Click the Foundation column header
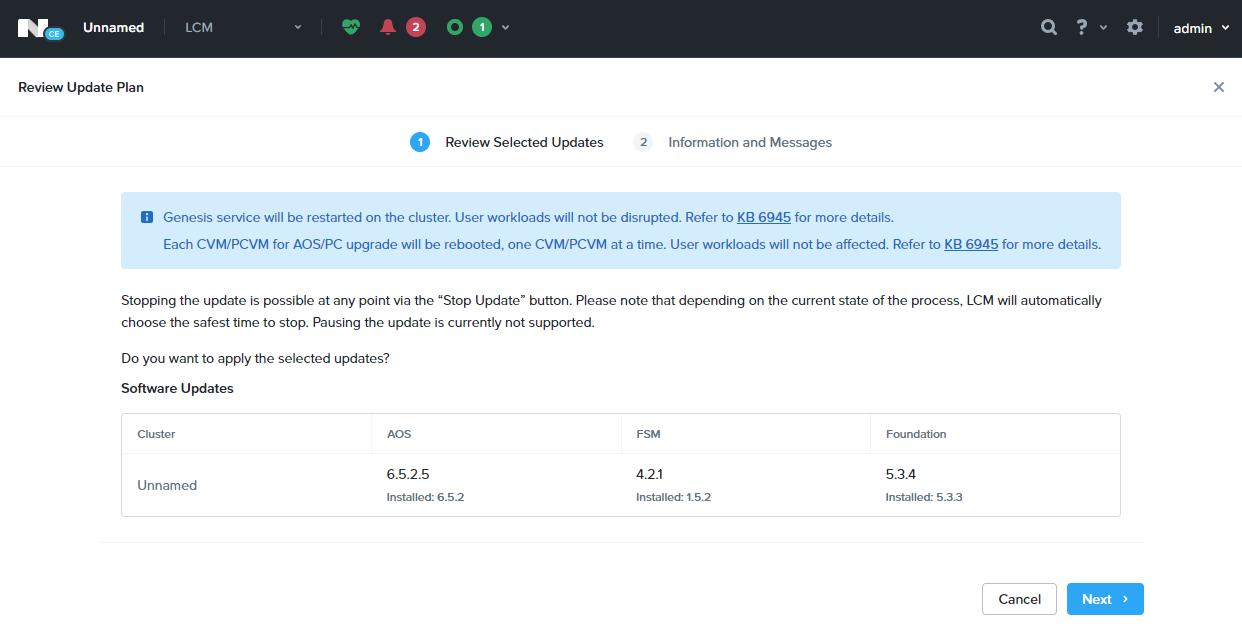The image size is (1242, 627). [916, 434]
